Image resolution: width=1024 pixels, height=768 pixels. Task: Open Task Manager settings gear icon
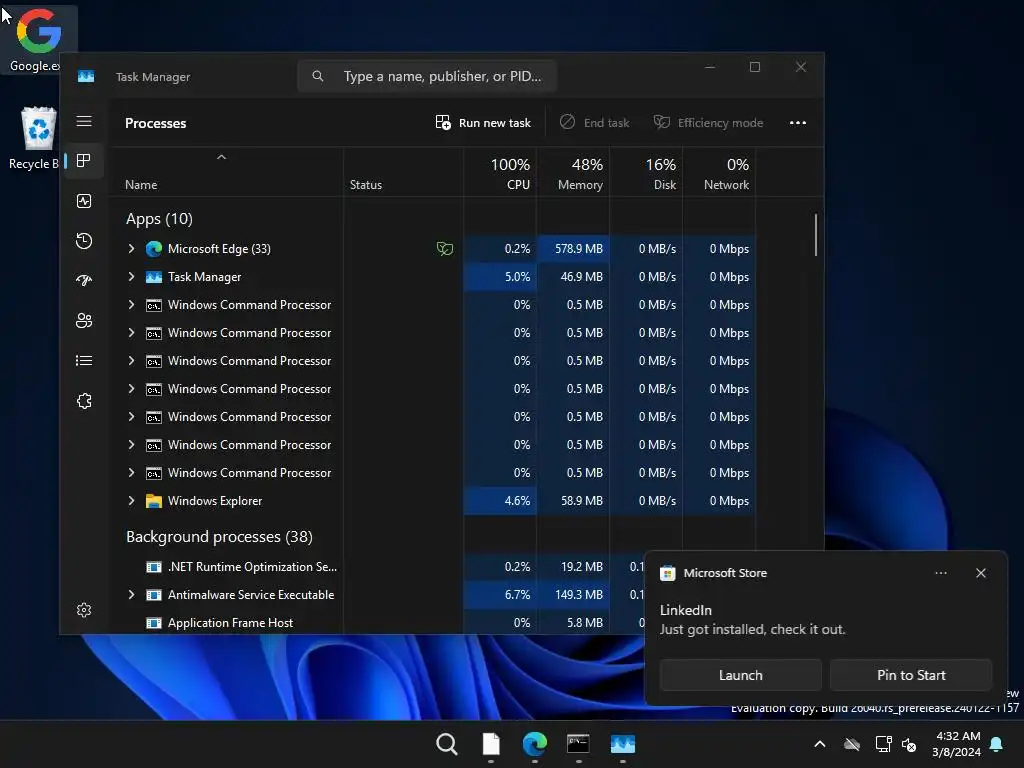84,610
